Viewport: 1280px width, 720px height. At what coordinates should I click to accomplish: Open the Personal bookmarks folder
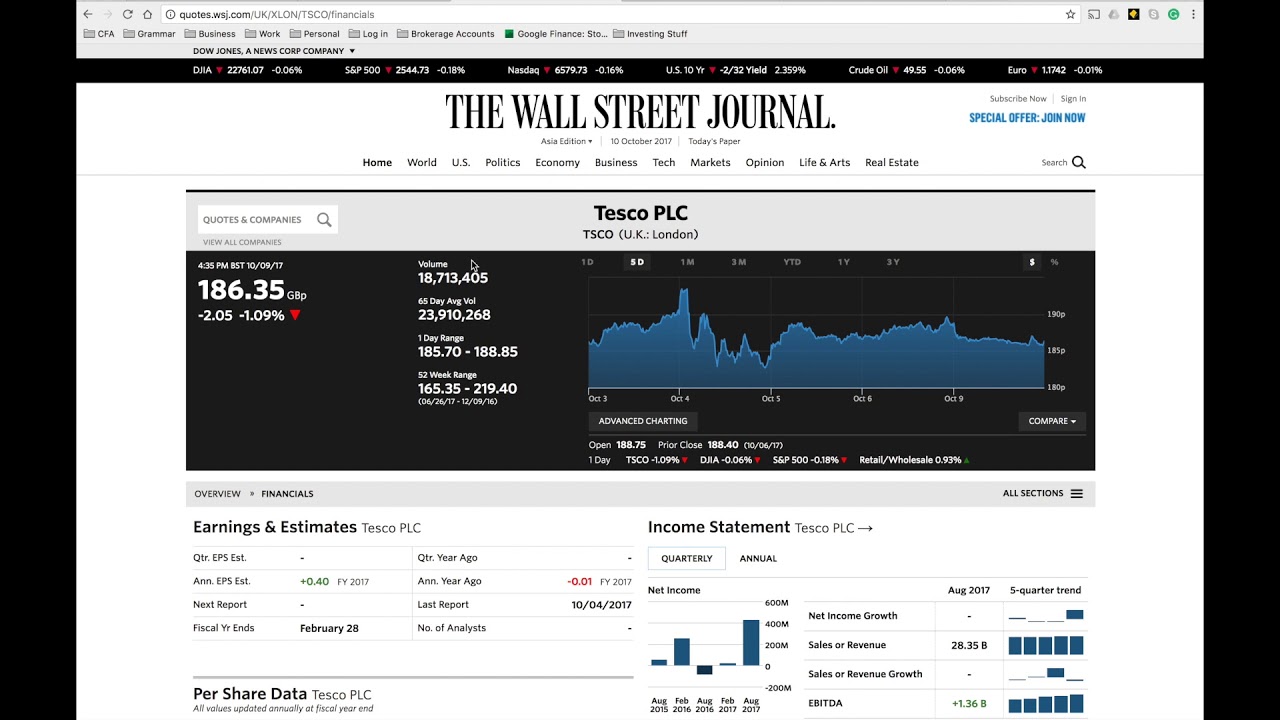(x=314, y=34)
